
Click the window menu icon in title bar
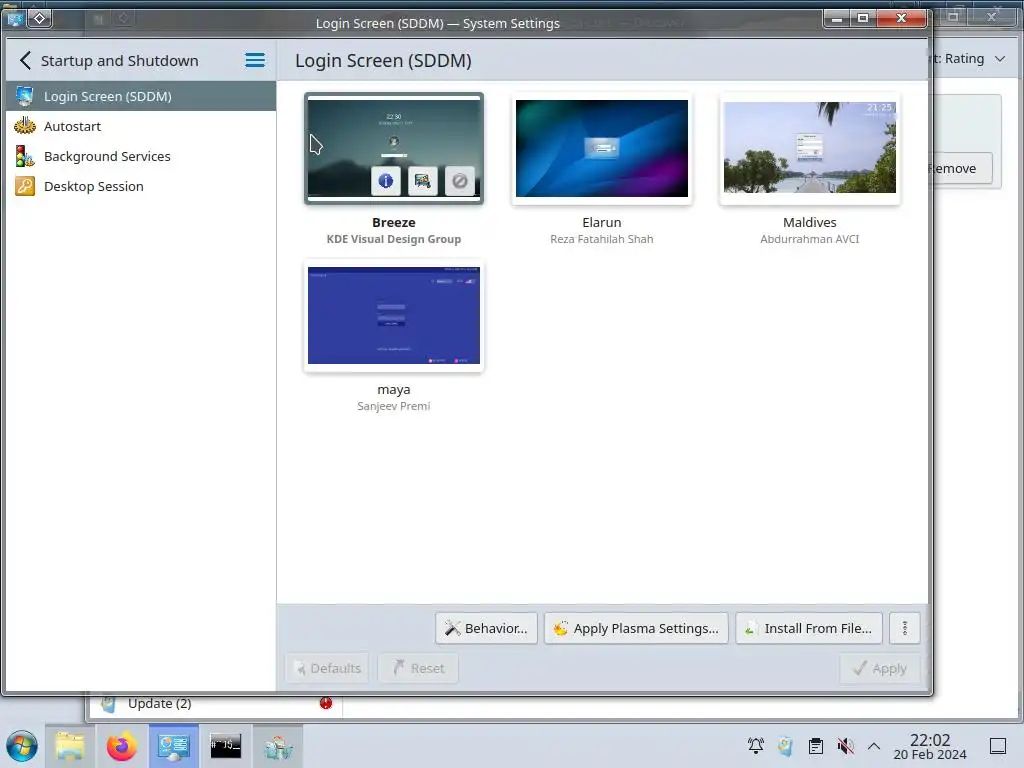(x=14, y=19)
